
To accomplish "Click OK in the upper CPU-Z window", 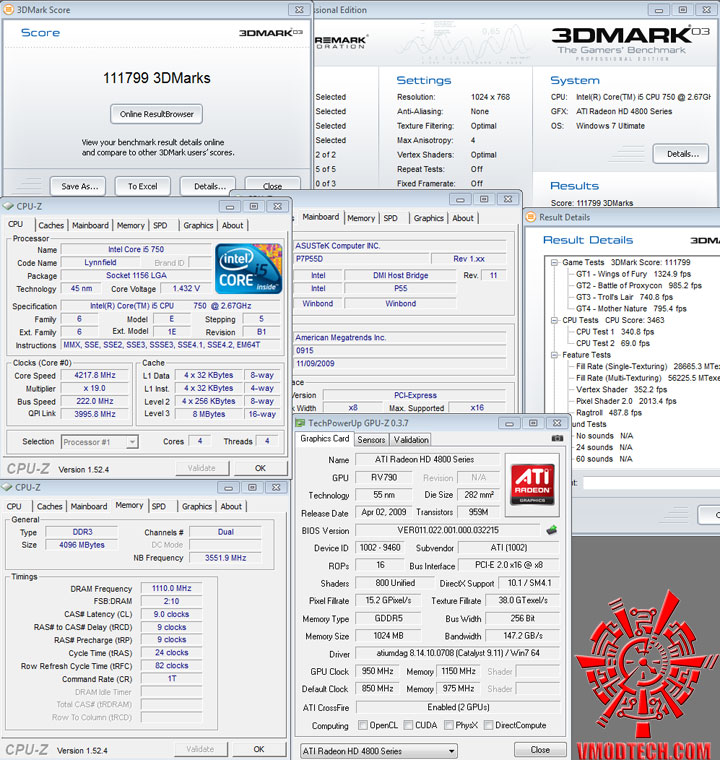I will click(260, 468).
